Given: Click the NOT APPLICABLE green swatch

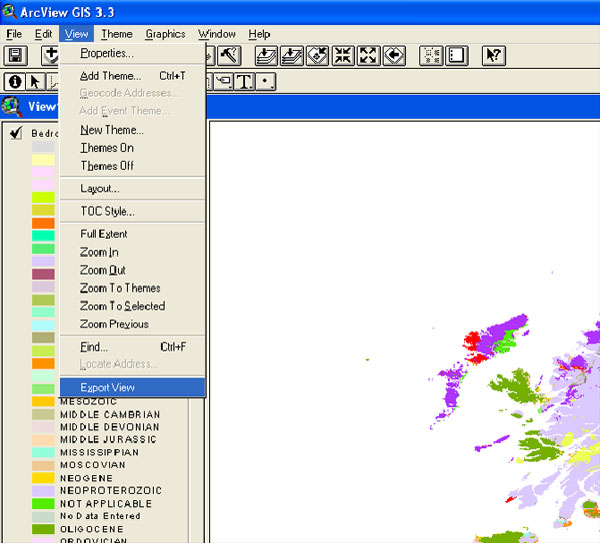Looking at the screenshot, I should tap(43, 504).
